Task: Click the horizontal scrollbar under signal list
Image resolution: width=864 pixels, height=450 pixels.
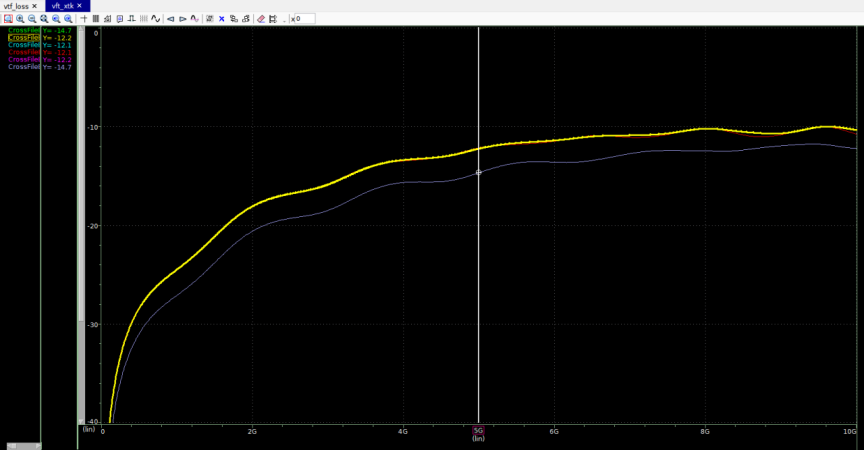Action: (23, 445)
